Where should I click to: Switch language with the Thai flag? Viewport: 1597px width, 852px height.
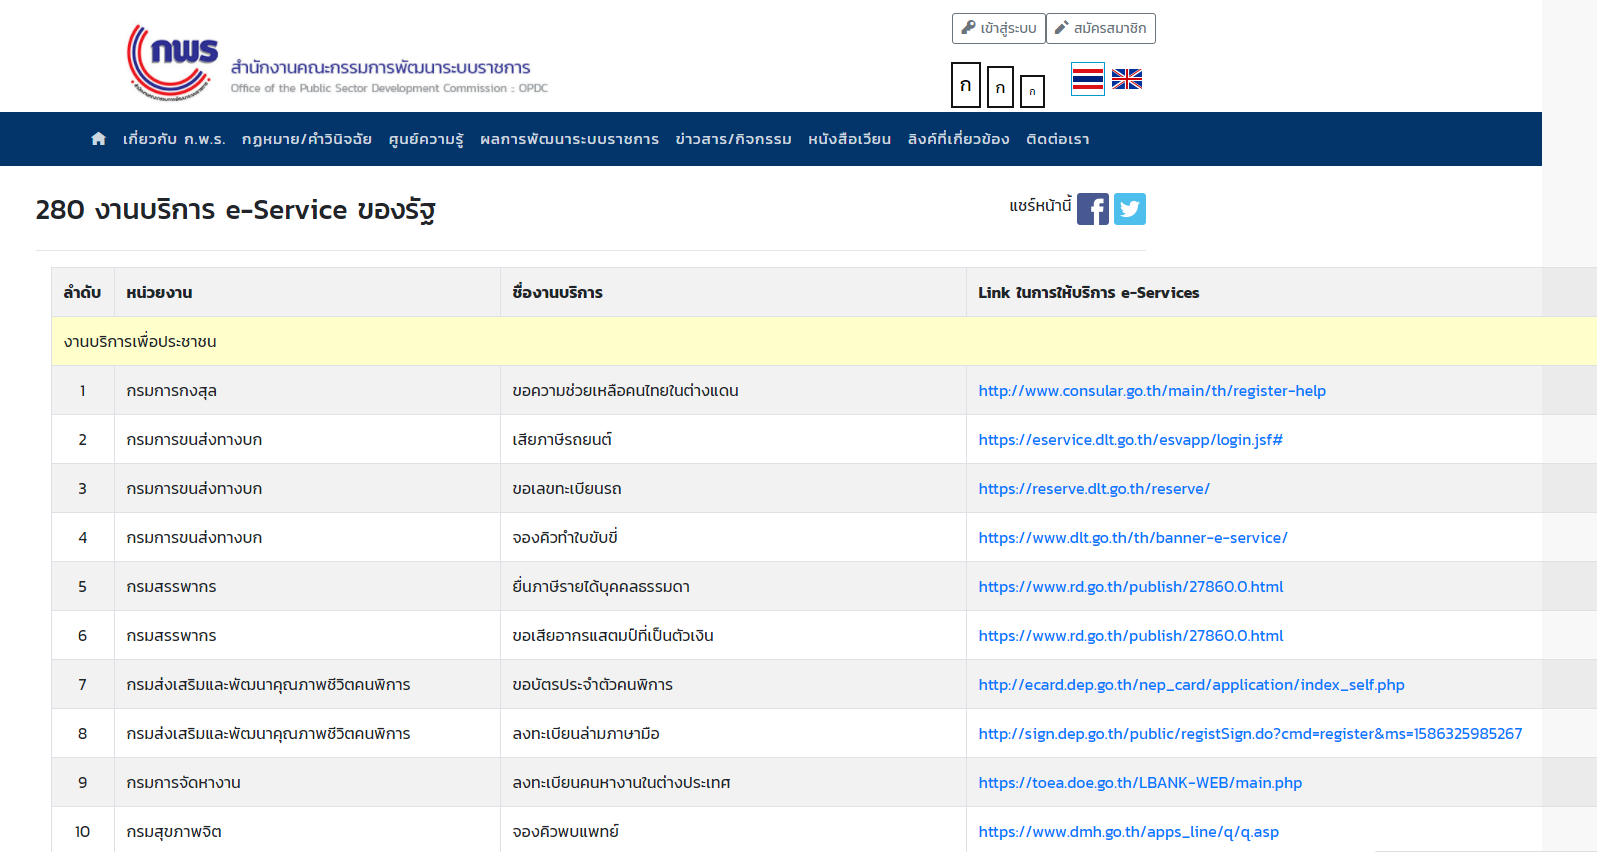(x=1088, y=79)
